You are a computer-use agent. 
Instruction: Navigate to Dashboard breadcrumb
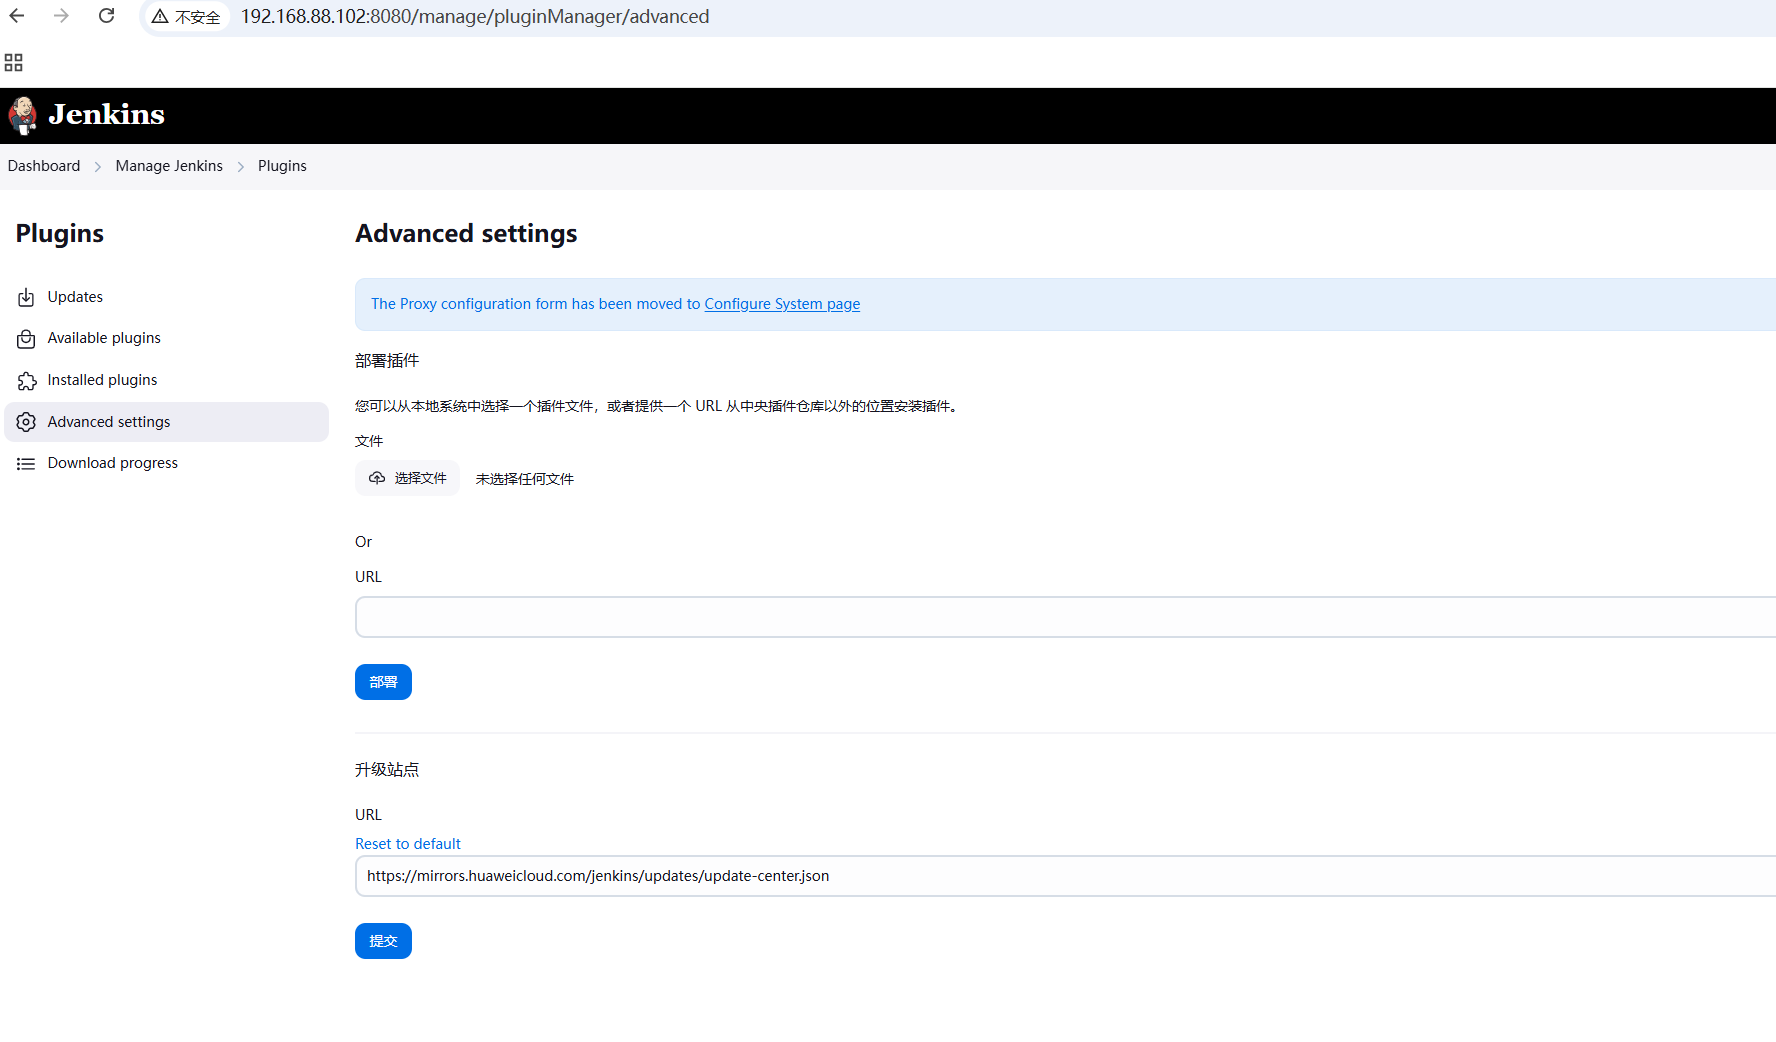pyautogui.click(x=44, y=166)
